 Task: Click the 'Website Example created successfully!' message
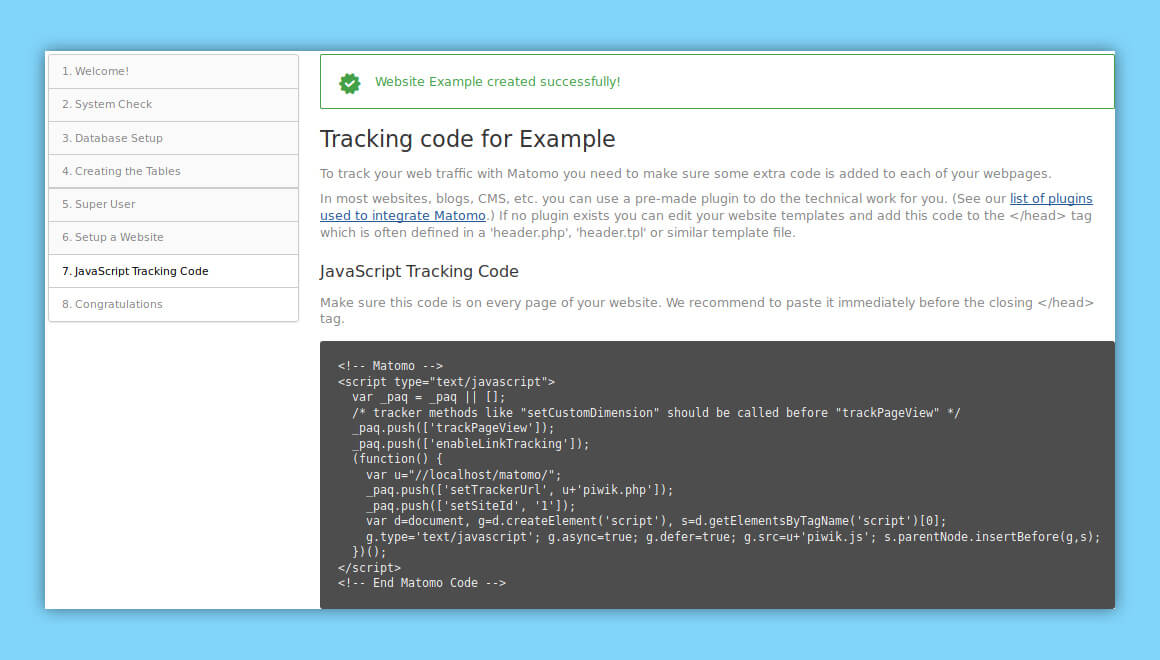[497, 81]
